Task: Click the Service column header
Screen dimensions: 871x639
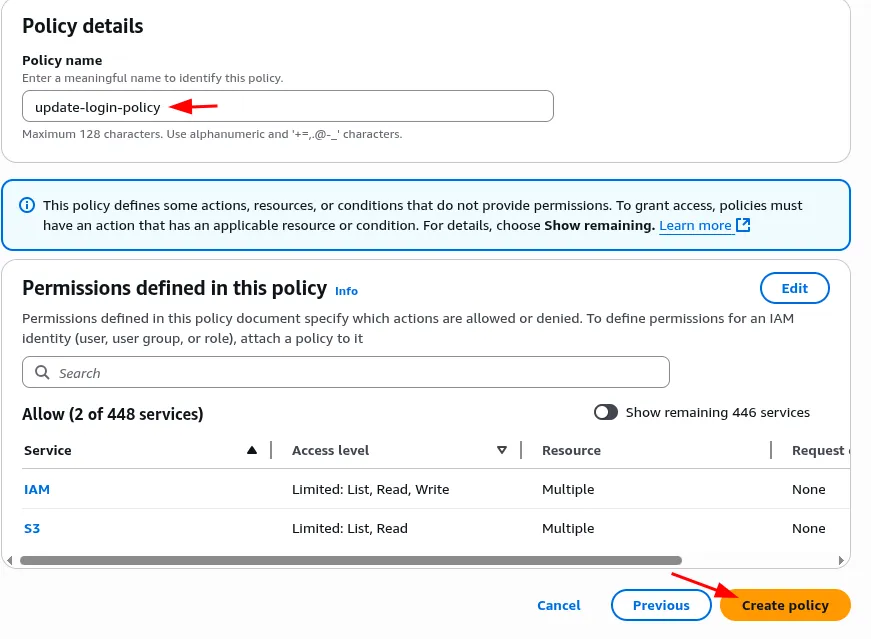Action: click(x=48, y=450)
